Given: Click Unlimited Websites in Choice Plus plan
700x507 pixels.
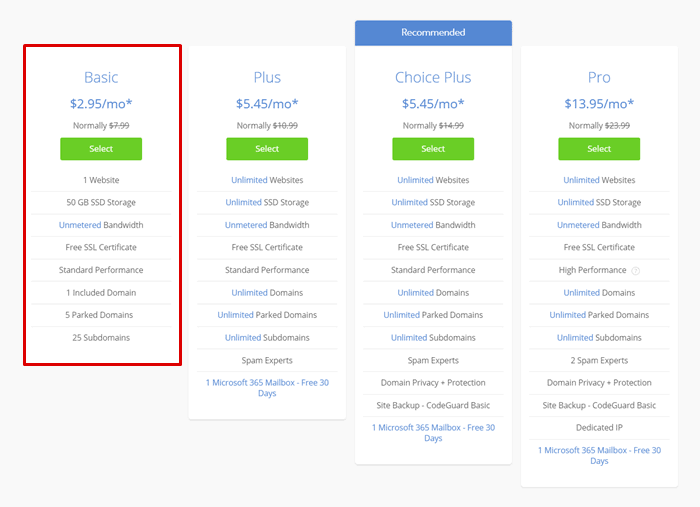Looking at the screenshot, I should [x=433, y=180].
